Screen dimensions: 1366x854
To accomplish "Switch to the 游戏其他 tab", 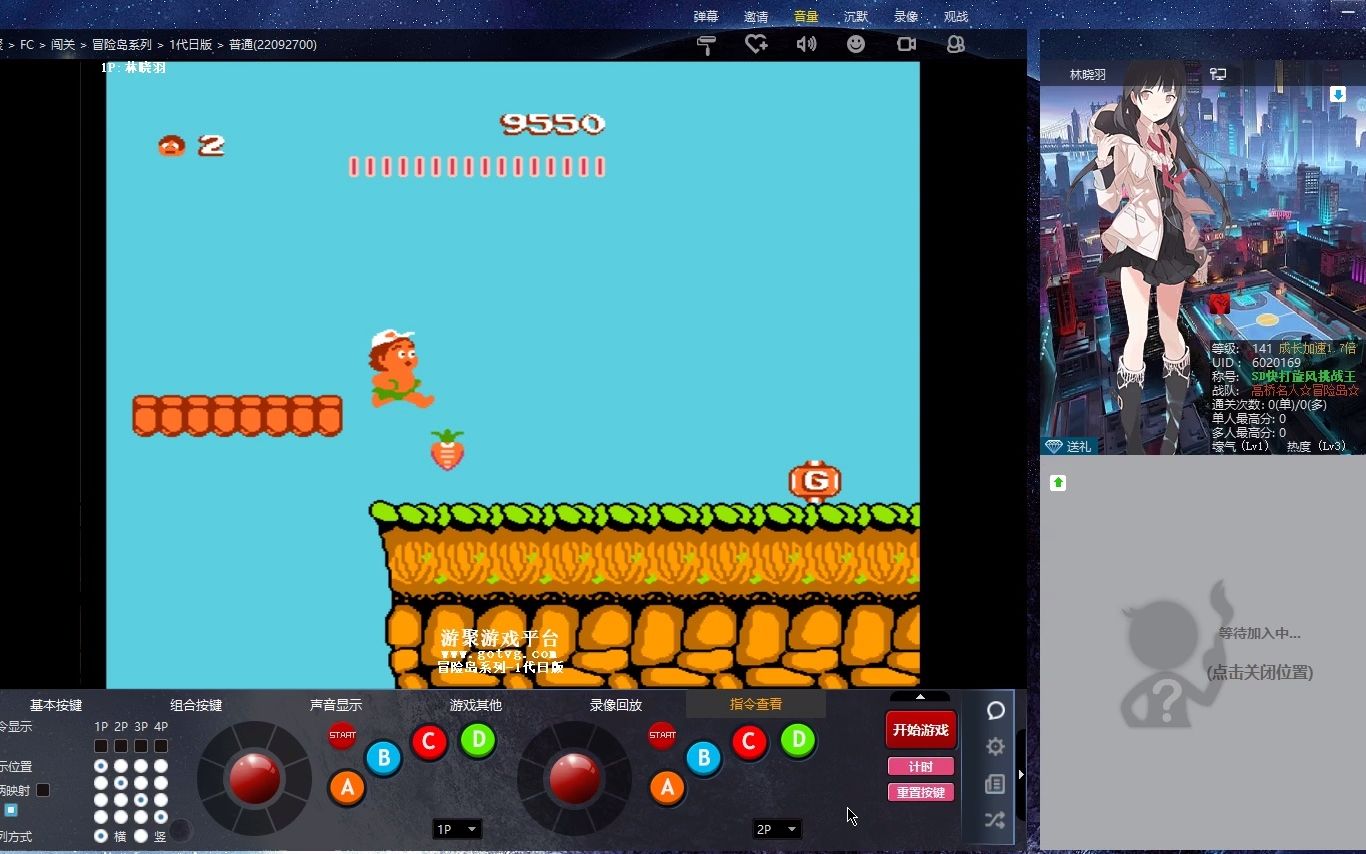I will (x=476, y=705).
